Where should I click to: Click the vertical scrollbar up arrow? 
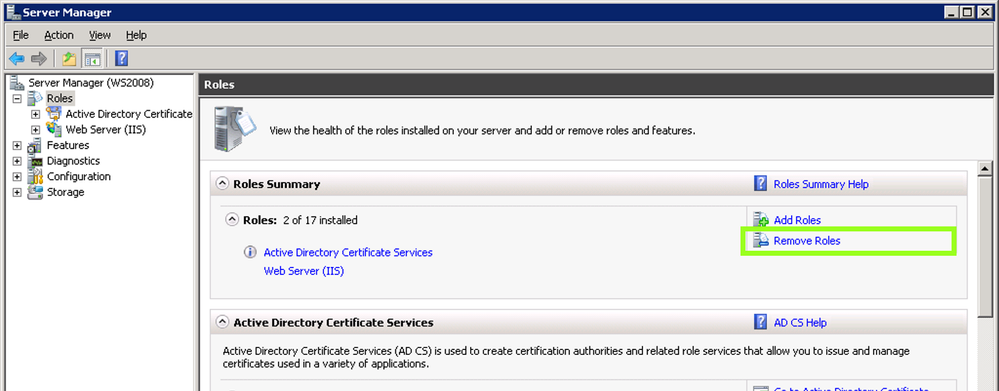(x=985, y=169)
